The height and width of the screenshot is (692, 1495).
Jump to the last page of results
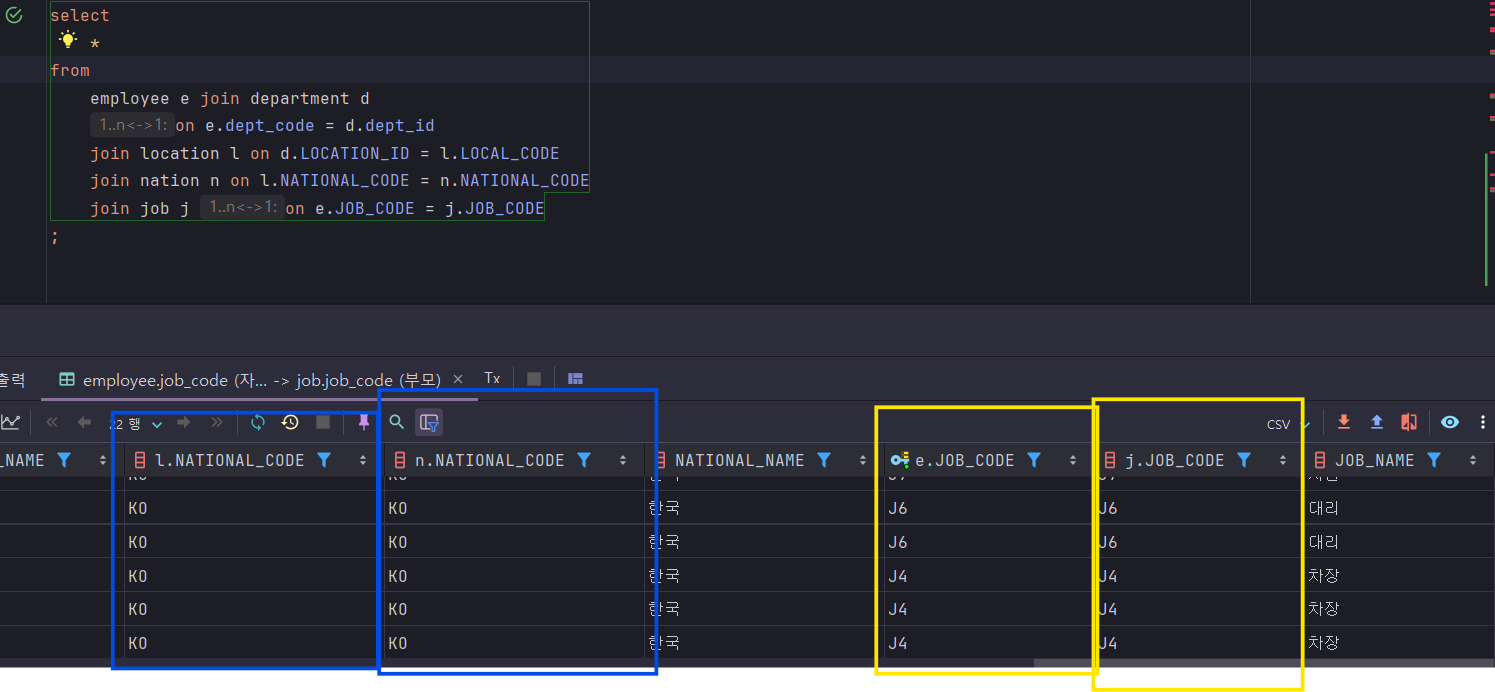217,422
